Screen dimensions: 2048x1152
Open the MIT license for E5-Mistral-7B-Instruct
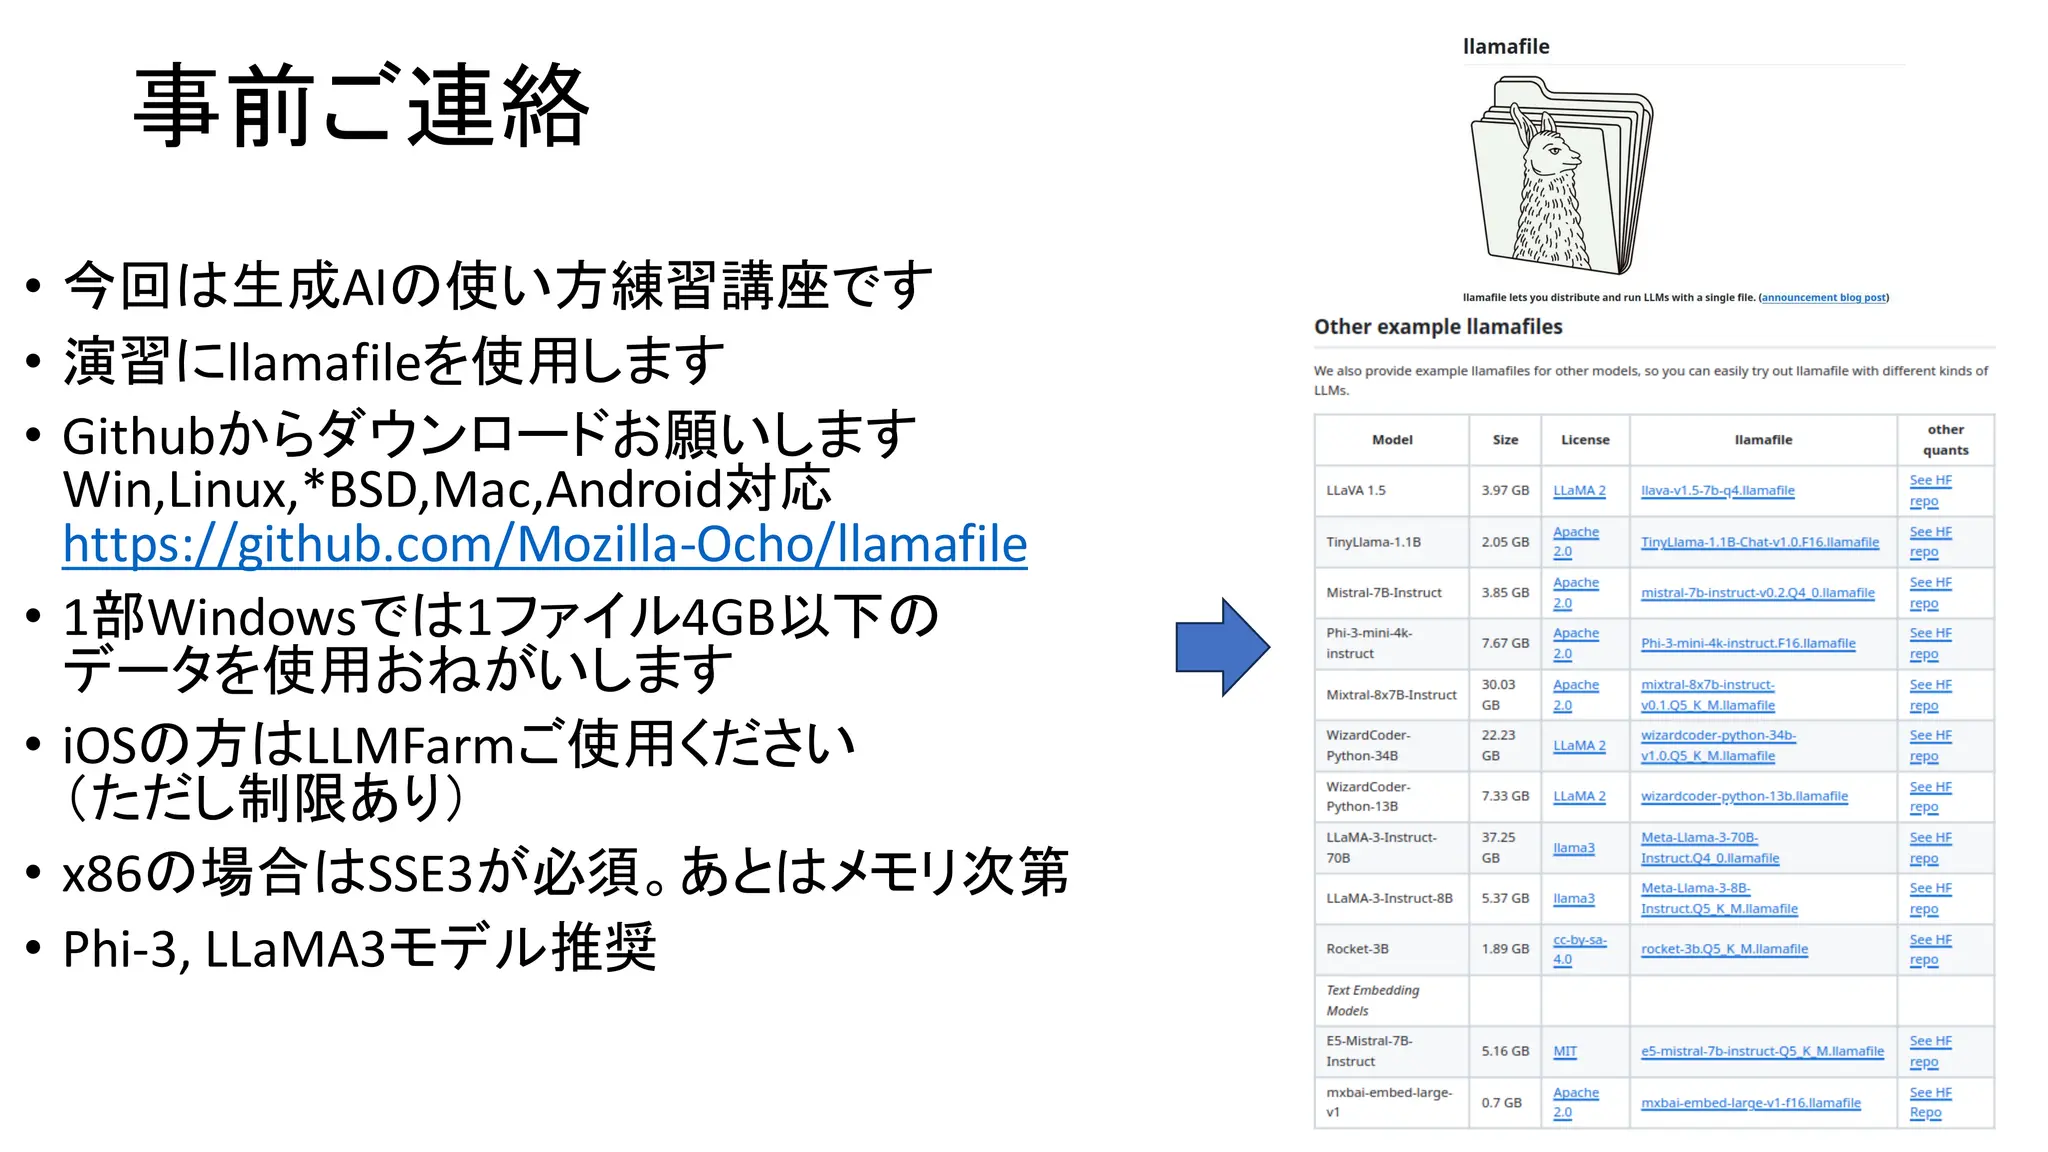pos(1564,1051)
